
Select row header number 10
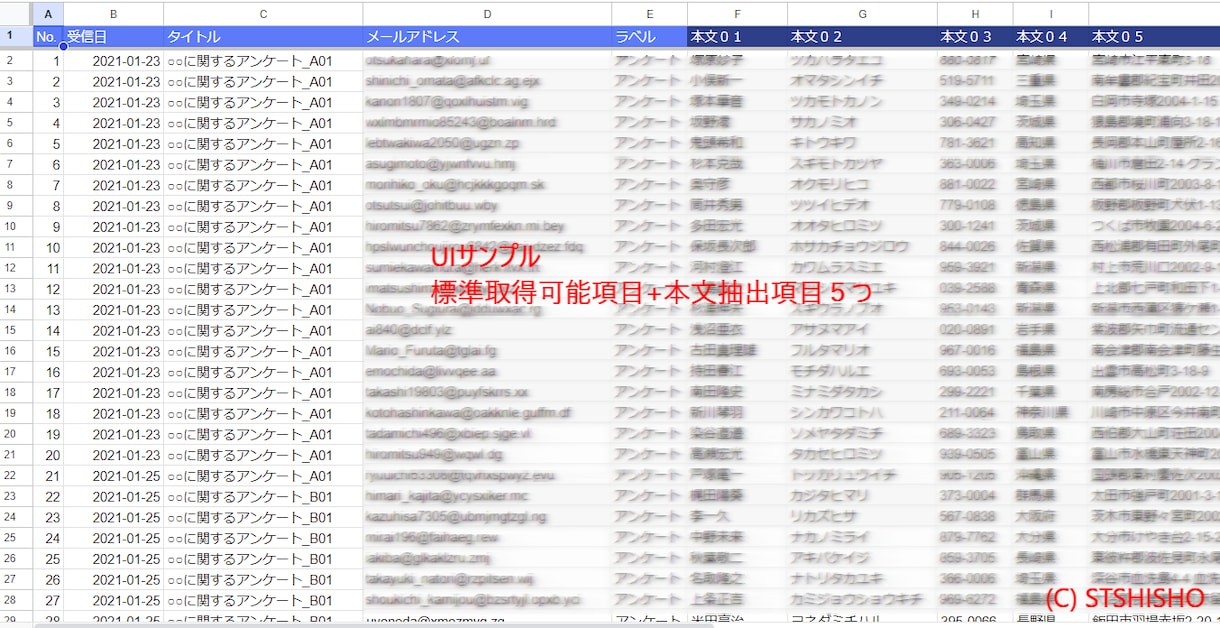click(16, 226)
